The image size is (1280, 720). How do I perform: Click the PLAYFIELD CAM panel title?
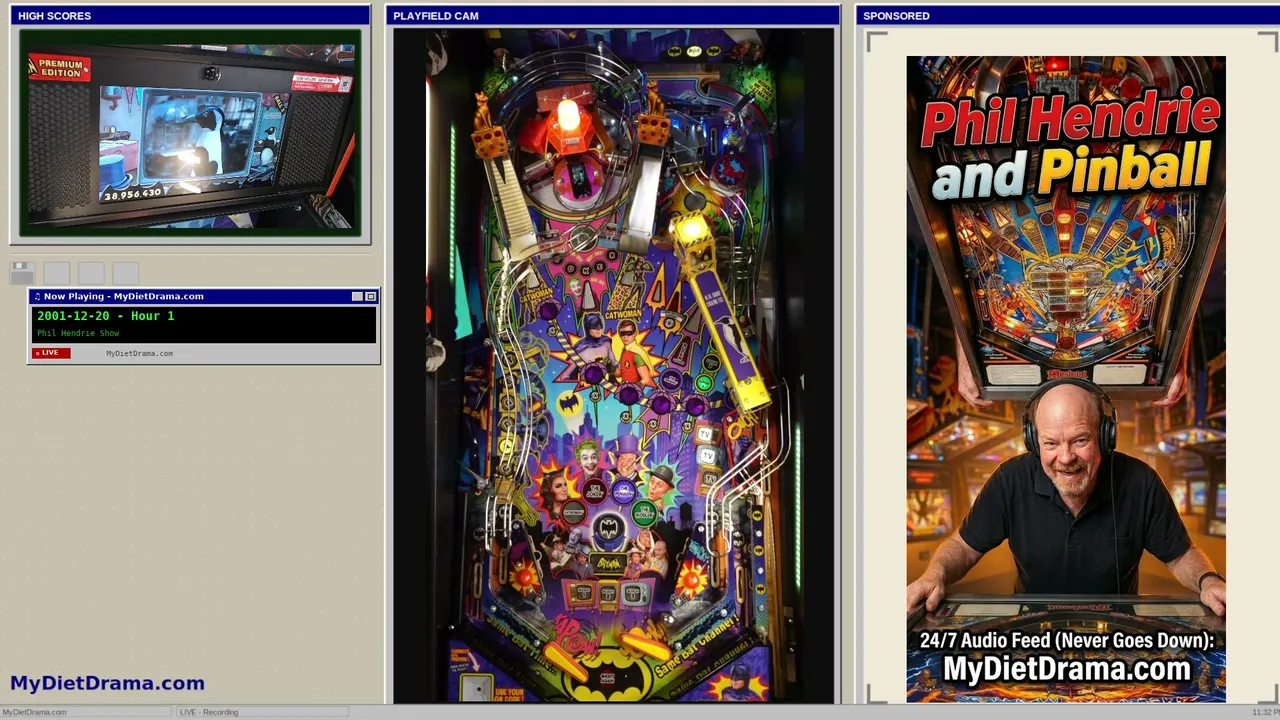coord(436,16)
